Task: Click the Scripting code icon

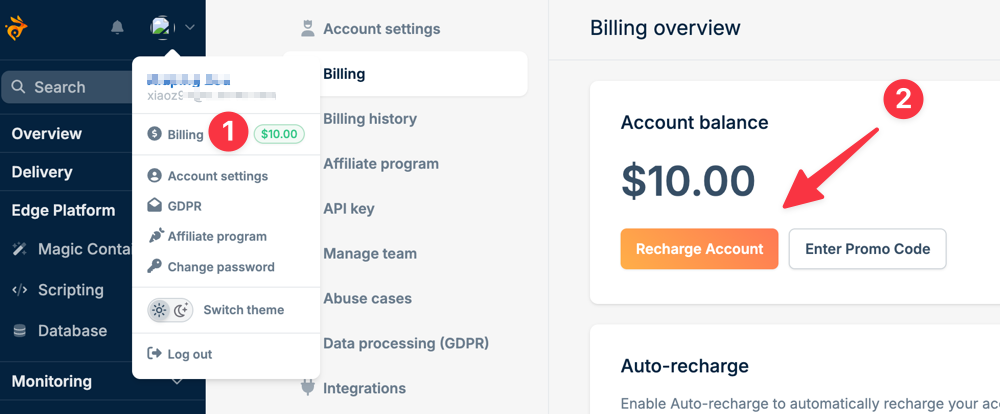Action: (19, 290)
